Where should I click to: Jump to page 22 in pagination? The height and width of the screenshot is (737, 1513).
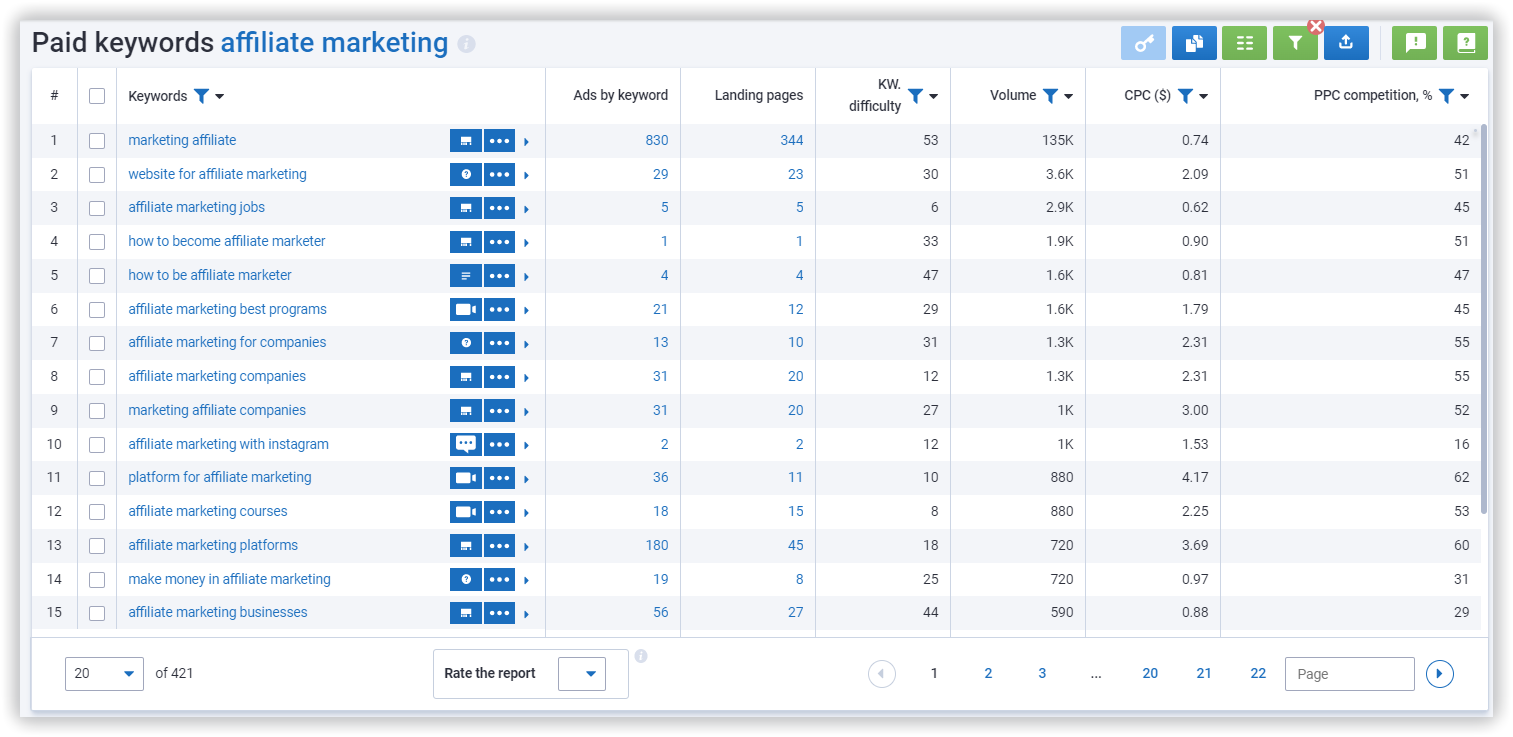[x=1258, y=674]
